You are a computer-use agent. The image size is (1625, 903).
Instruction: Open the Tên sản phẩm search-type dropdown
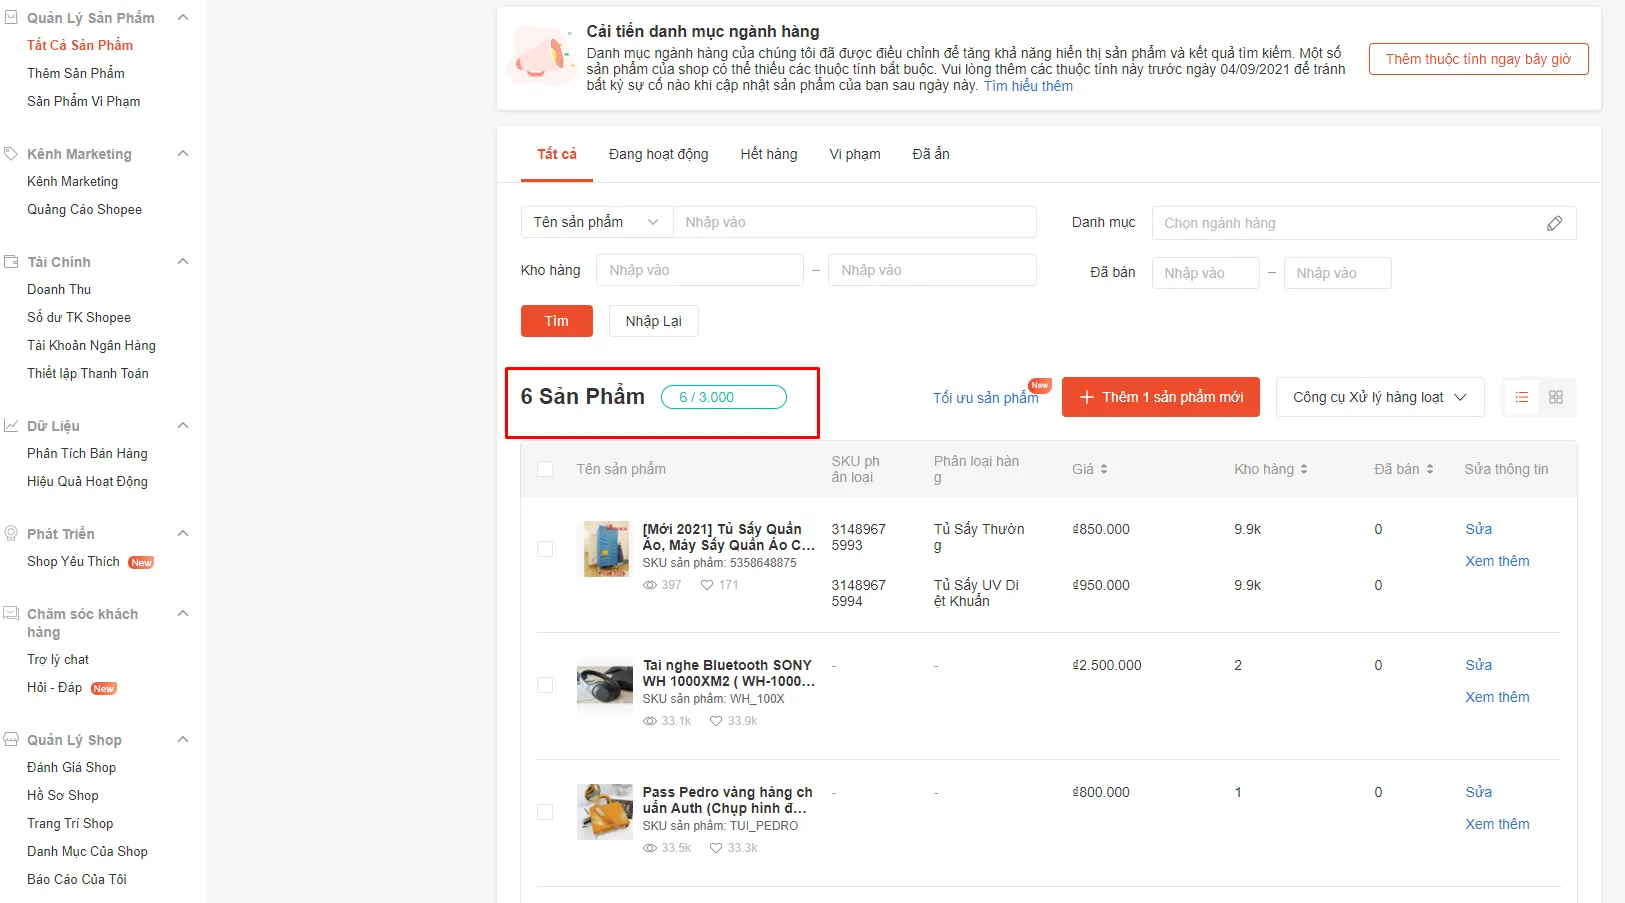tap(597, 222)
